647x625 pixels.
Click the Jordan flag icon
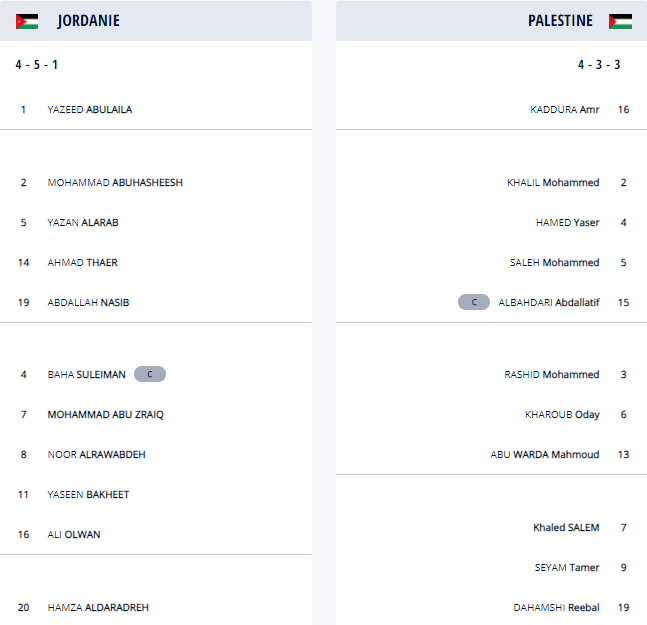tap(27, 21)
